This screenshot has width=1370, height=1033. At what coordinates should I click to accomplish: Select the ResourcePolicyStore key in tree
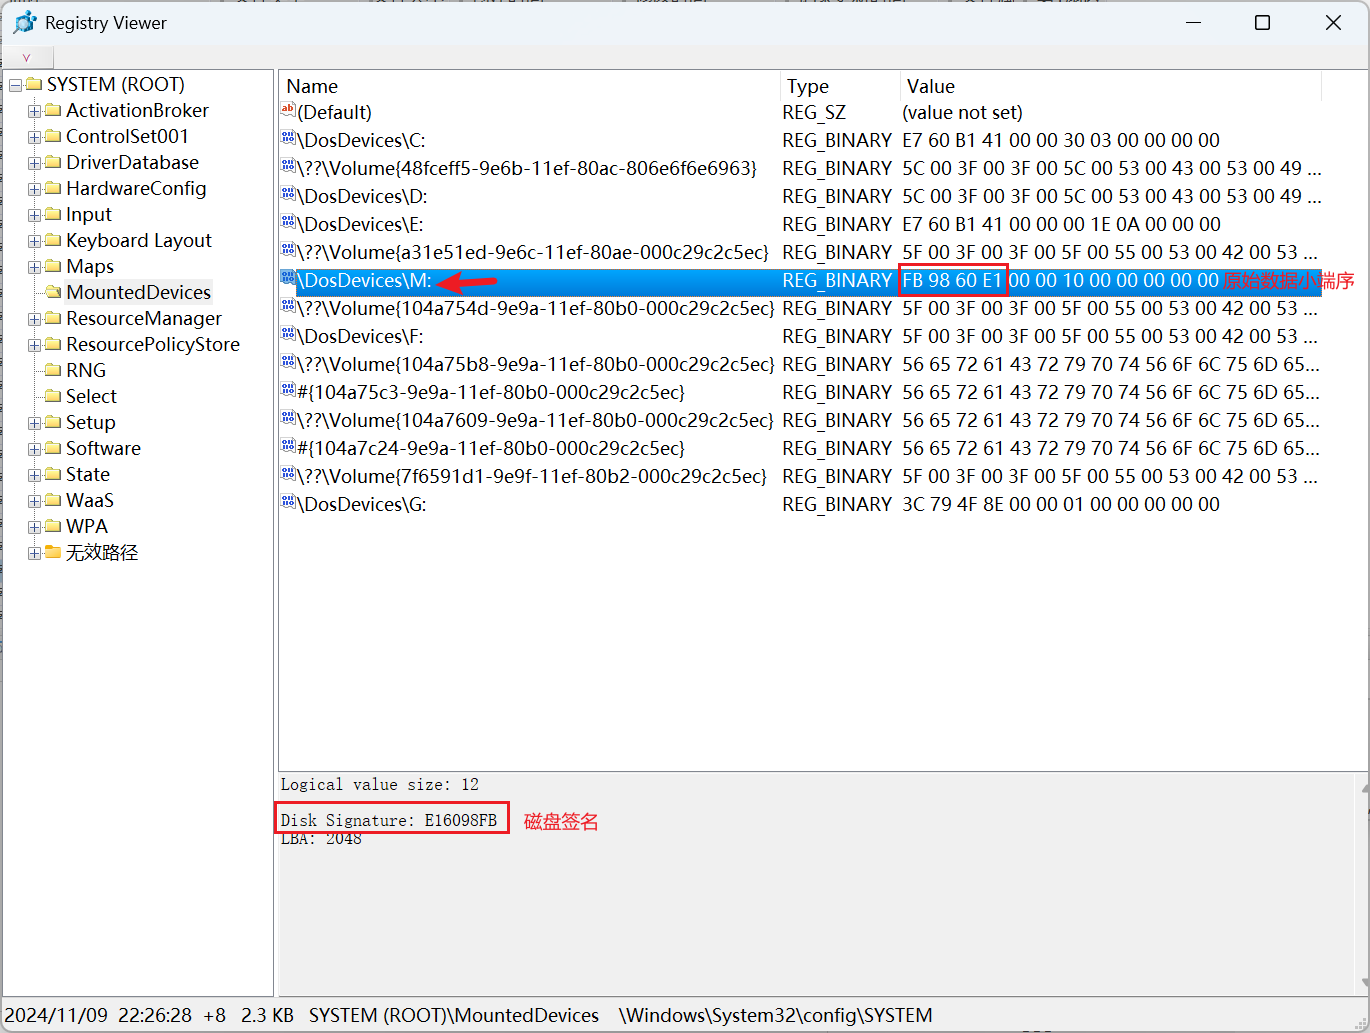point(152,344)
